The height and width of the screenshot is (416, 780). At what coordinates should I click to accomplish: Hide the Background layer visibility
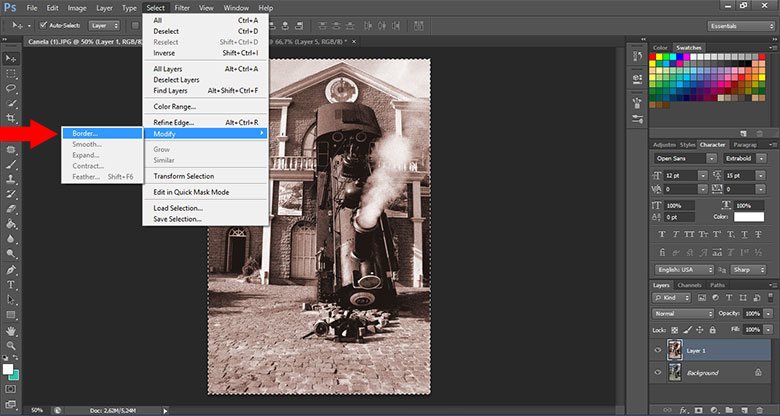[x=656, y=372]
